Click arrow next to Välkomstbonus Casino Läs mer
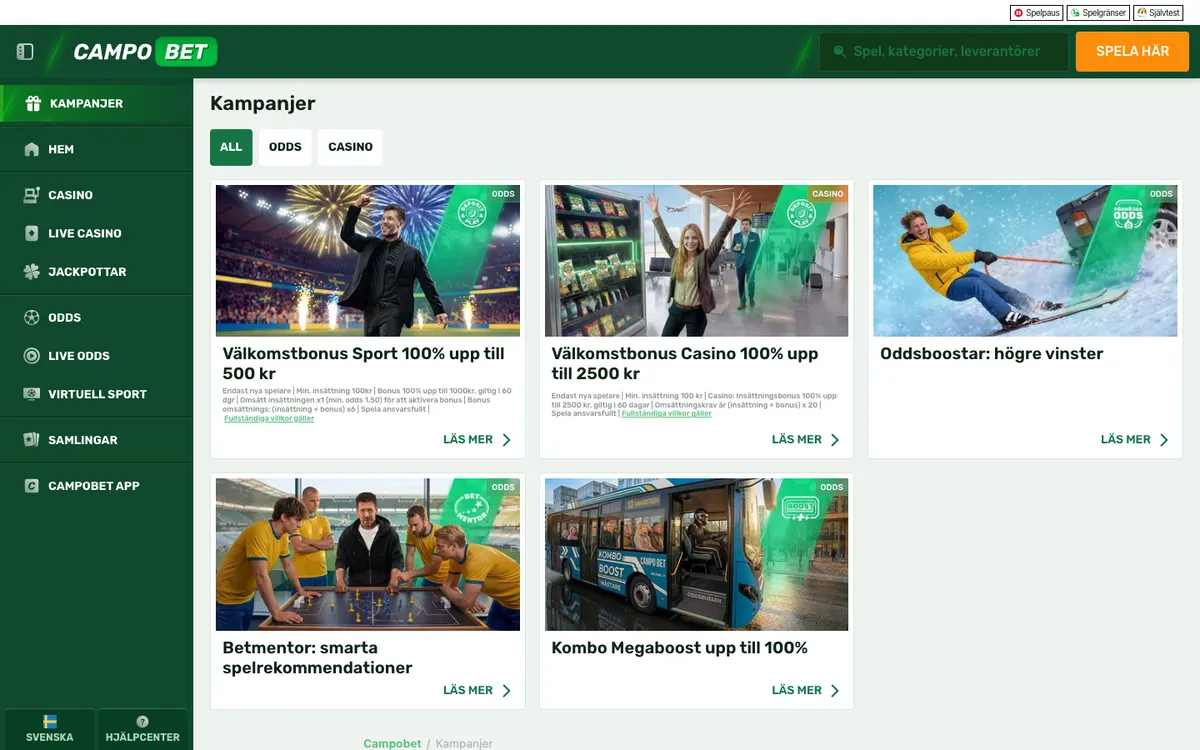 click(x=835, y=440)
